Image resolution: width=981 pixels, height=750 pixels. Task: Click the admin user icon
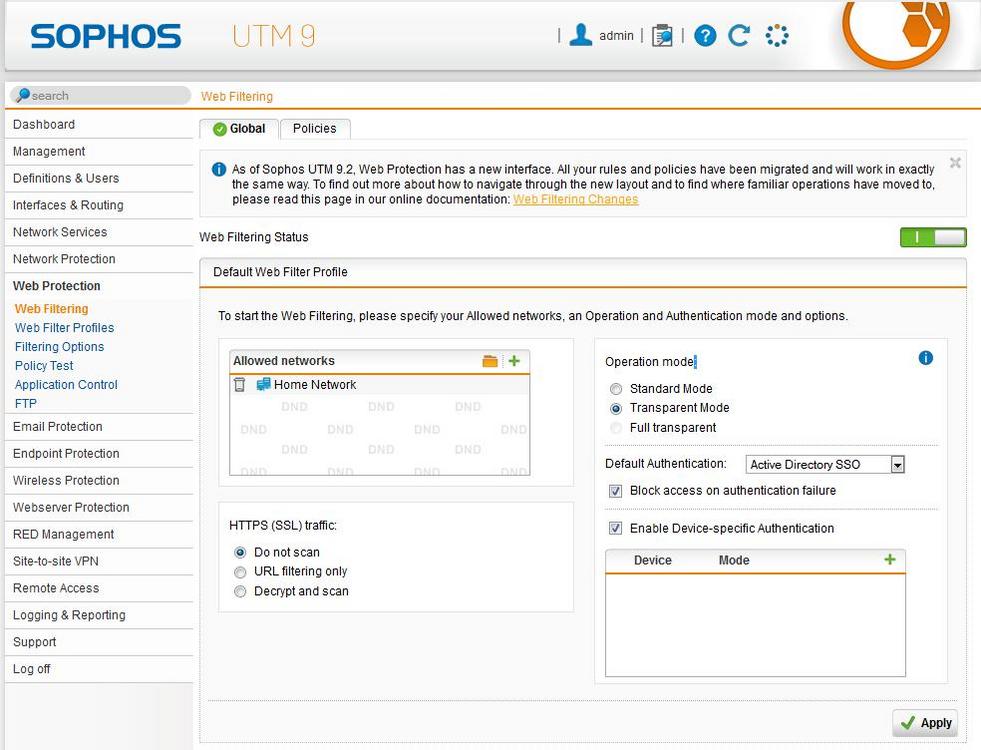click(581, 35)
